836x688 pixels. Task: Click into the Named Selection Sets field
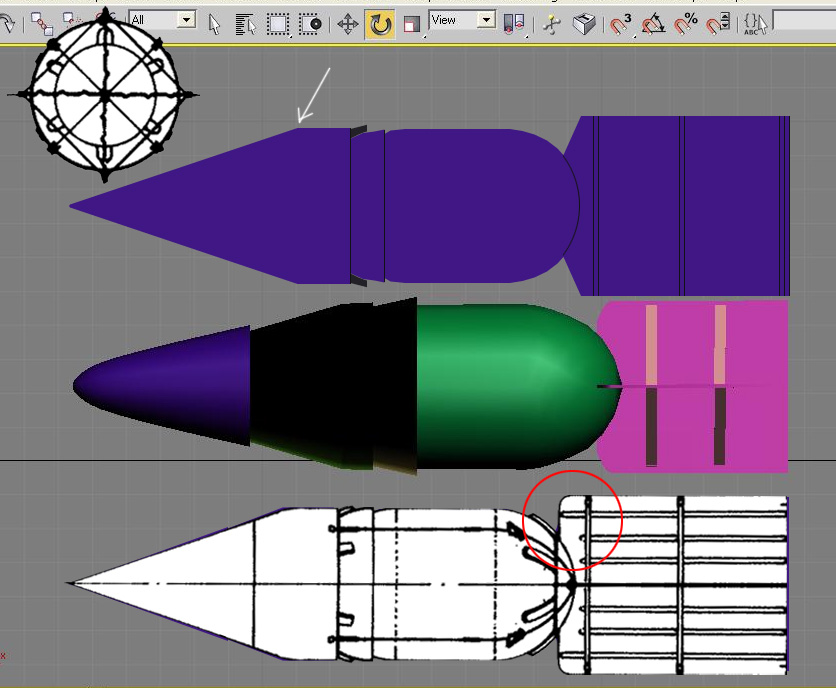[804, 21]
